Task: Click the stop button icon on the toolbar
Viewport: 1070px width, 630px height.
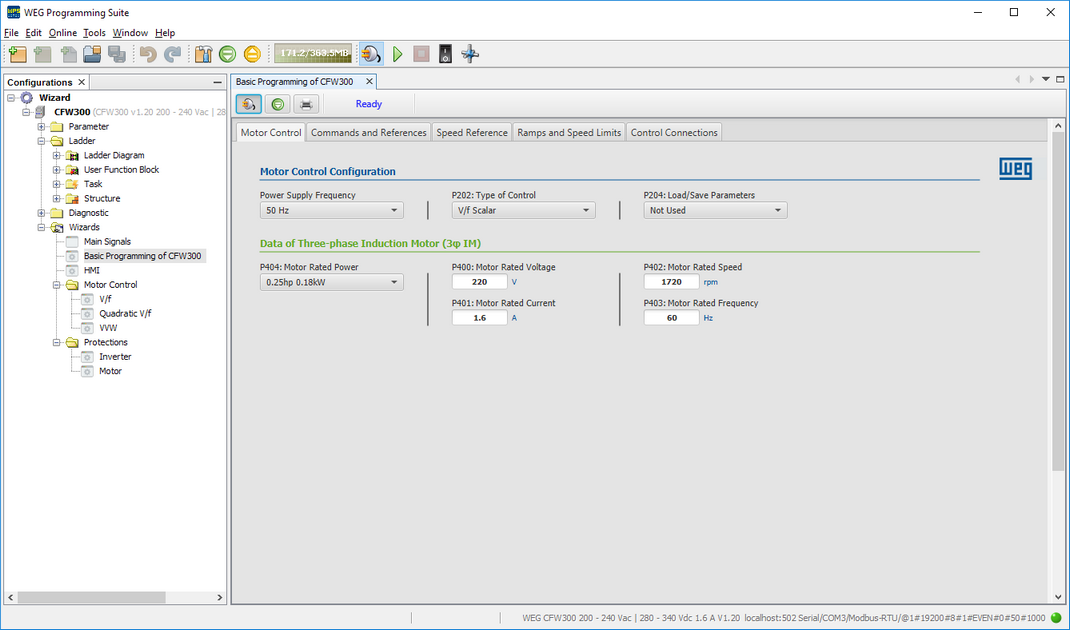Action: click(x=421, y=54)
